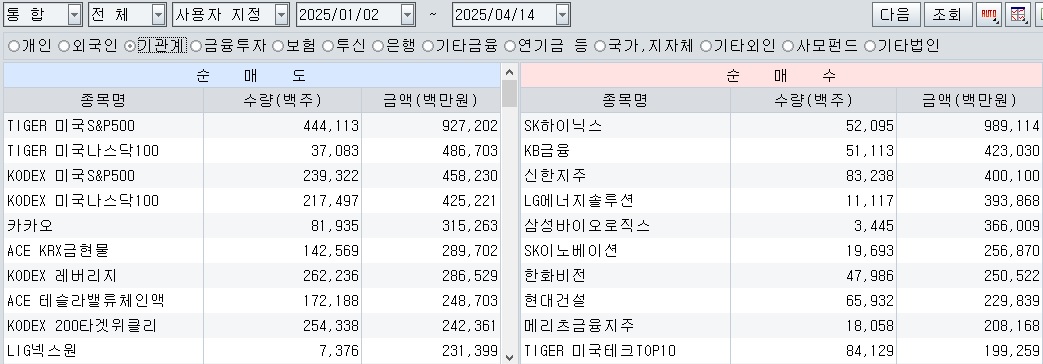Select the ACE KRX금현물 row

[252, 251]
